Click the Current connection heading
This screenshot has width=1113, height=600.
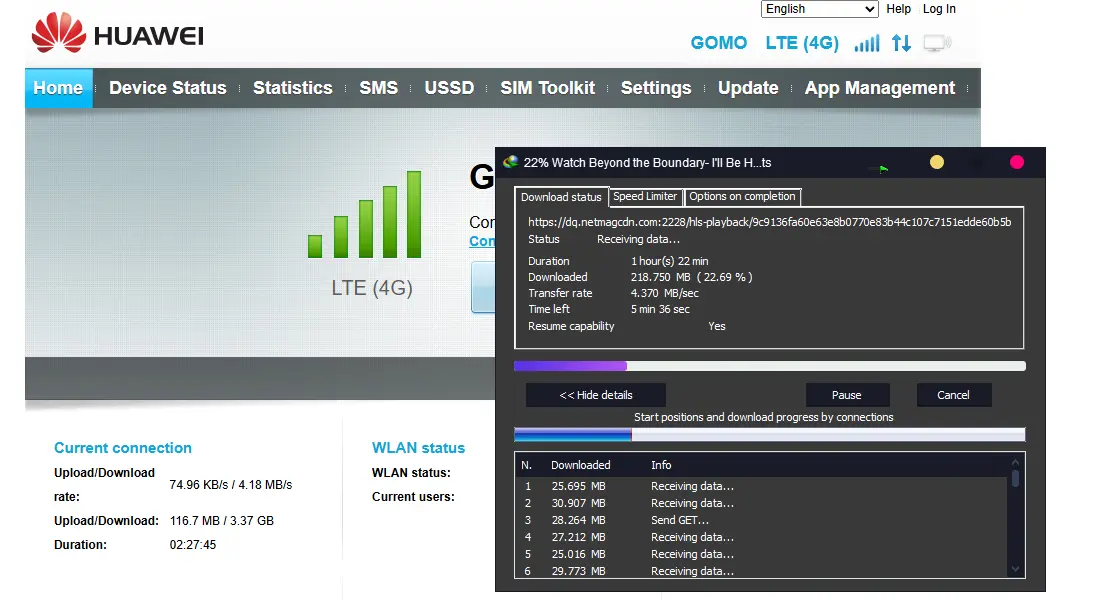(123, 448)
